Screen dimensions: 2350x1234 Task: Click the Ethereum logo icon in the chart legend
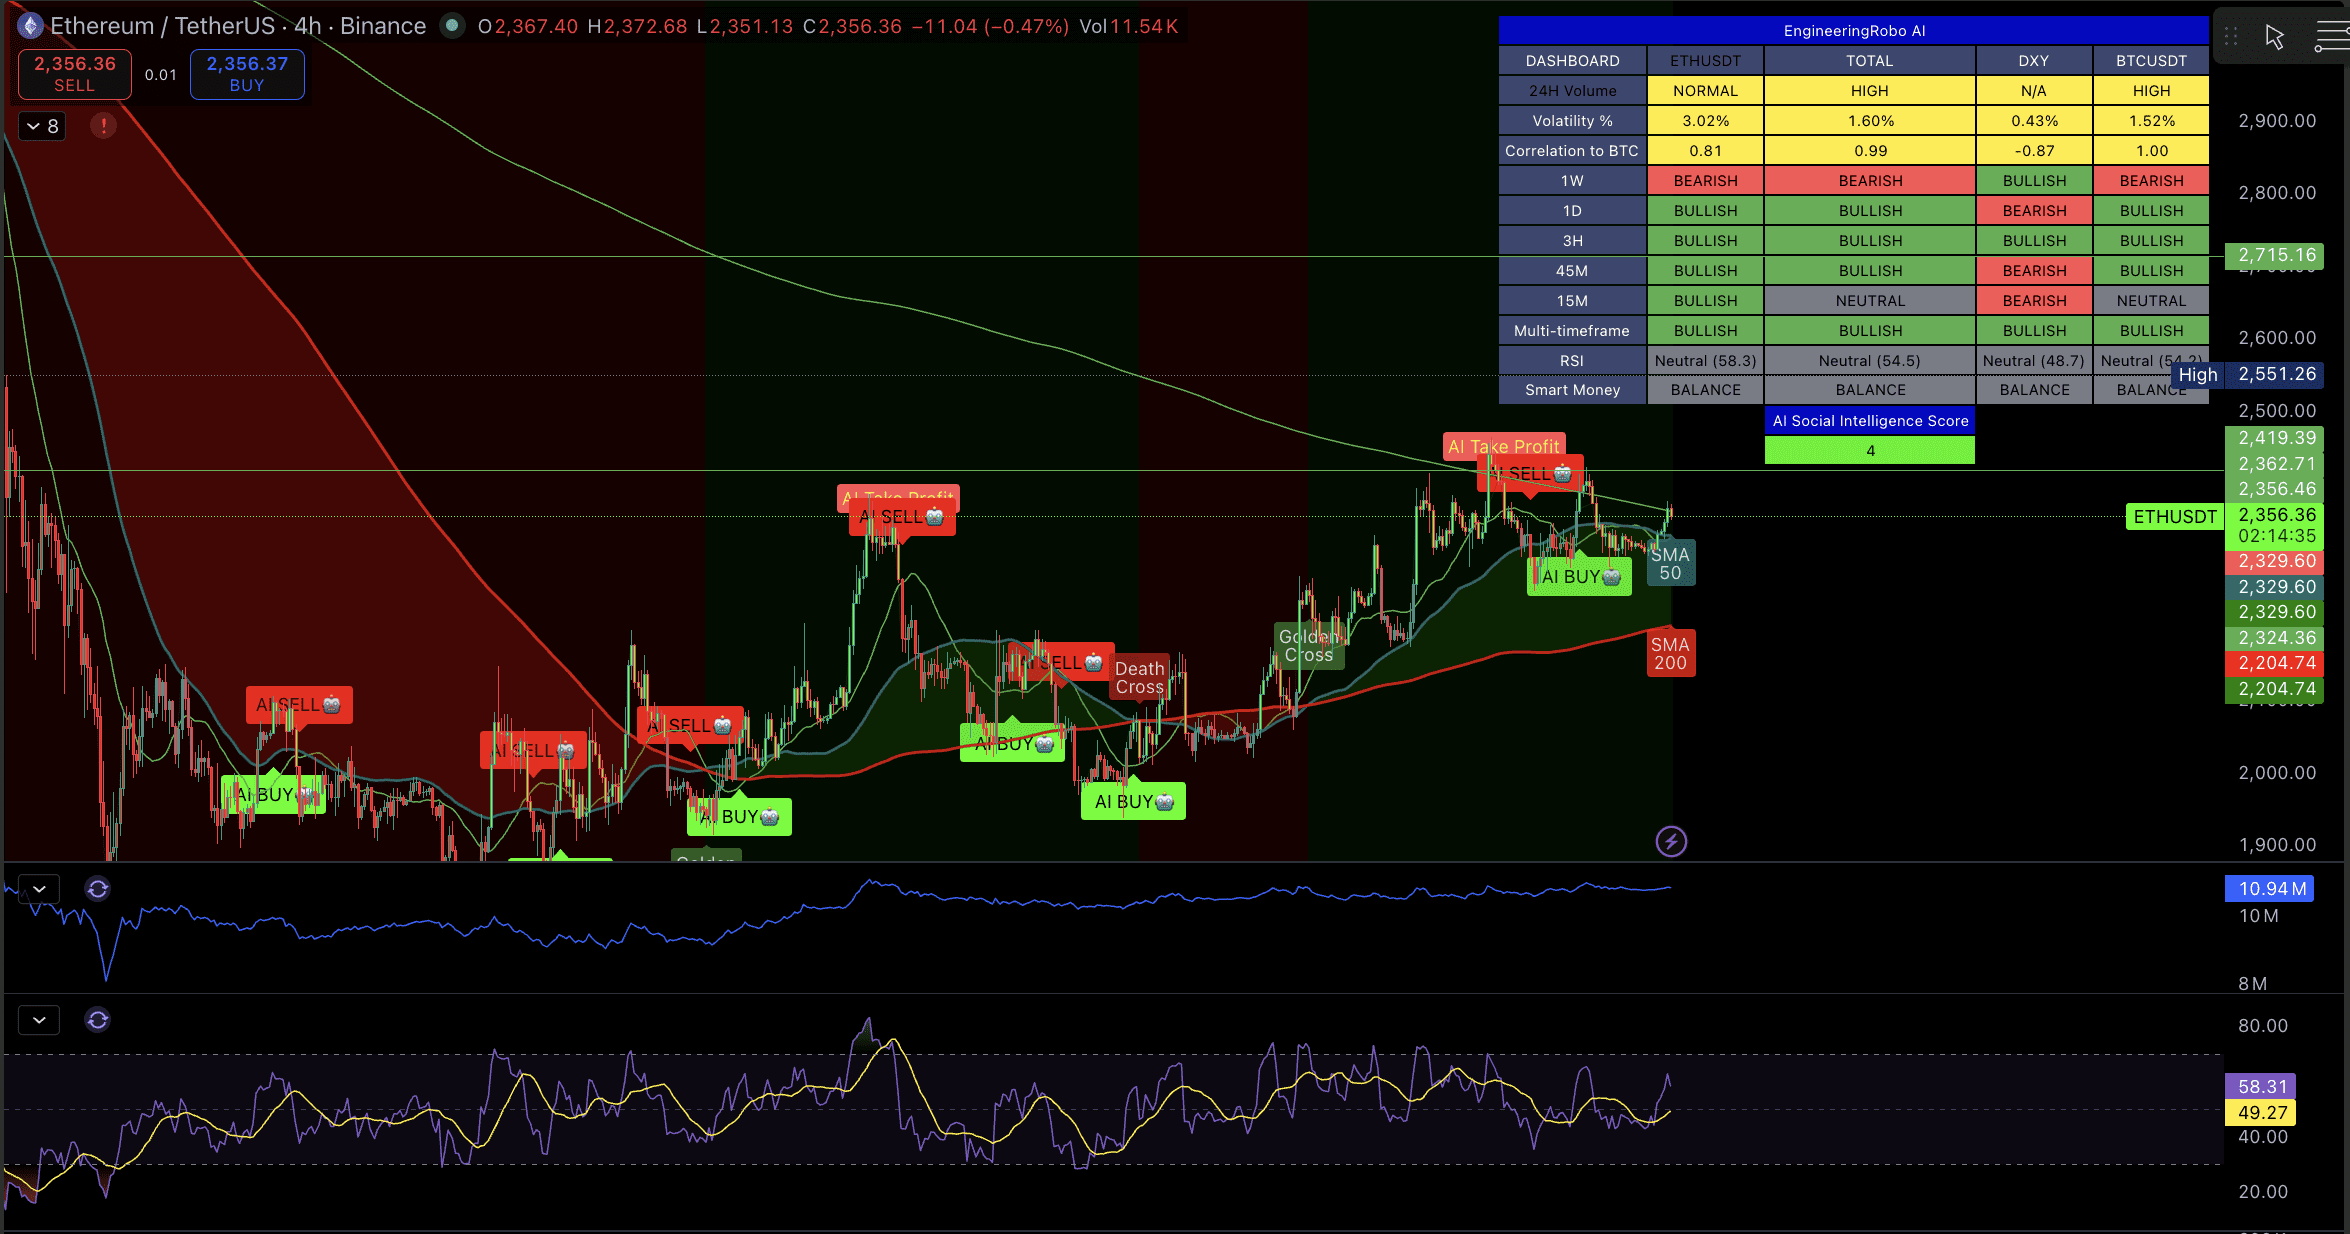click(x=29, y=26)
